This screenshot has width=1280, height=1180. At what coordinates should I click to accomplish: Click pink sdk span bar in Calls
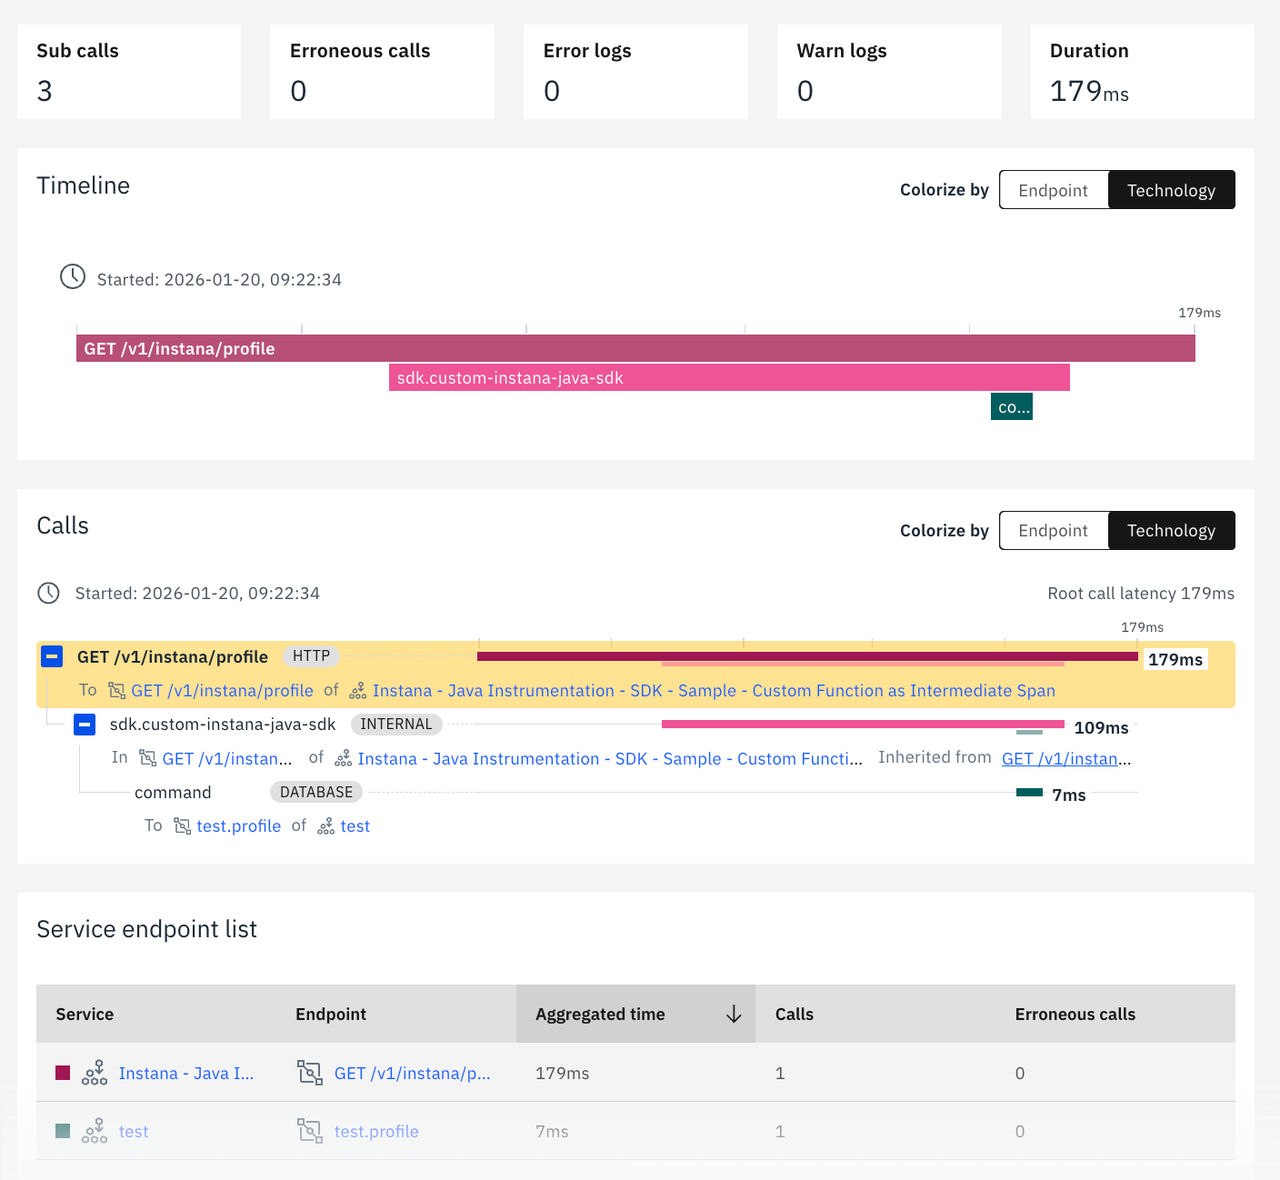pyautogui.click(x=863, y=724)
